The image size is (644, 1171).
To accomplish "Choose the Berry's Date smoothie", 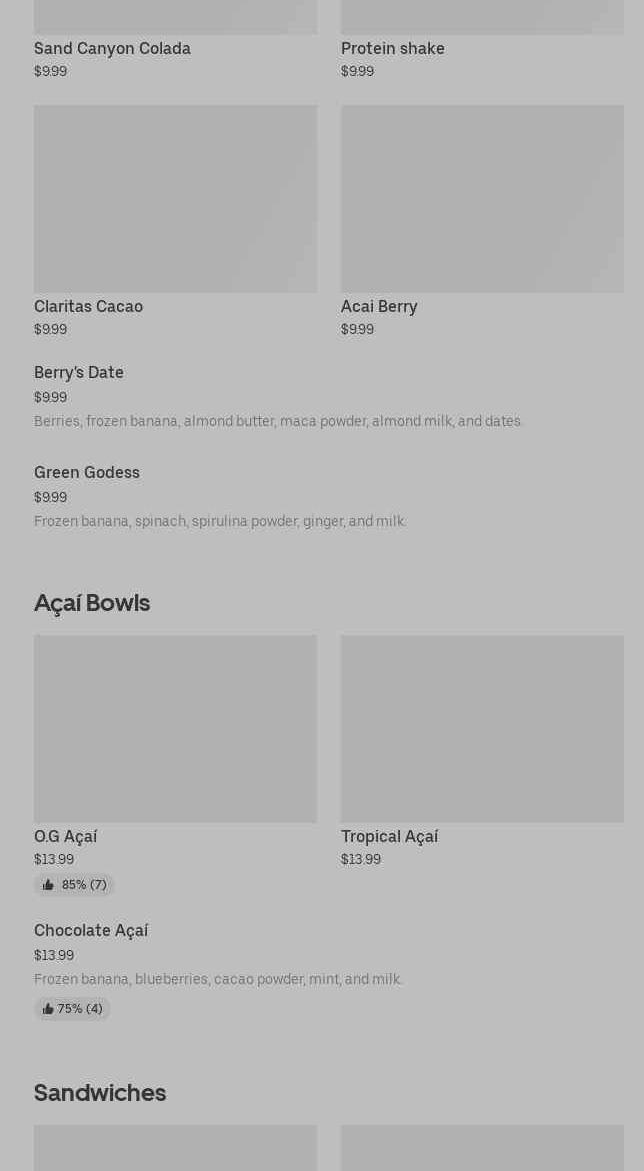I will pyautogui.click(x=79, y=372).
